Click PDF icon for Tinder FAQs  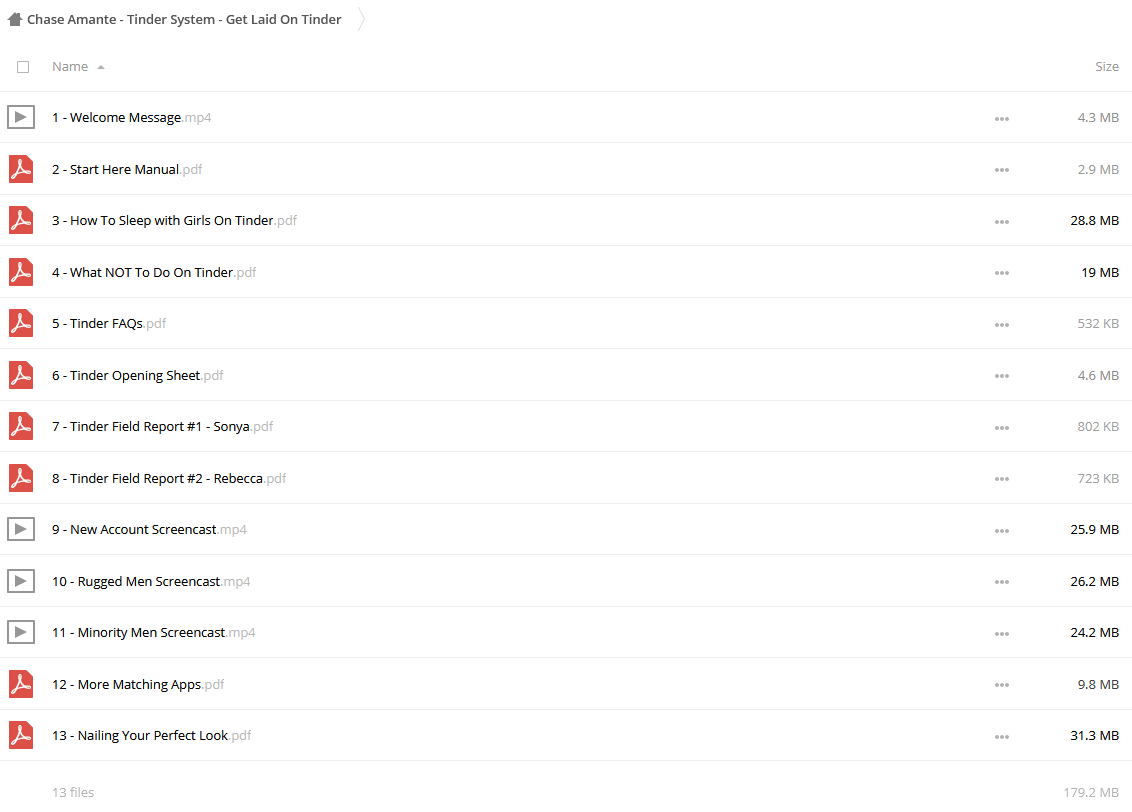point(21,323)
